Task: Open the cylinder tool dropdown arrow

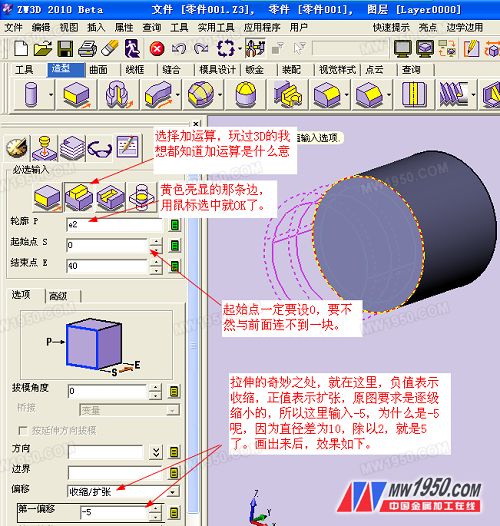Action: click(51, 95)
